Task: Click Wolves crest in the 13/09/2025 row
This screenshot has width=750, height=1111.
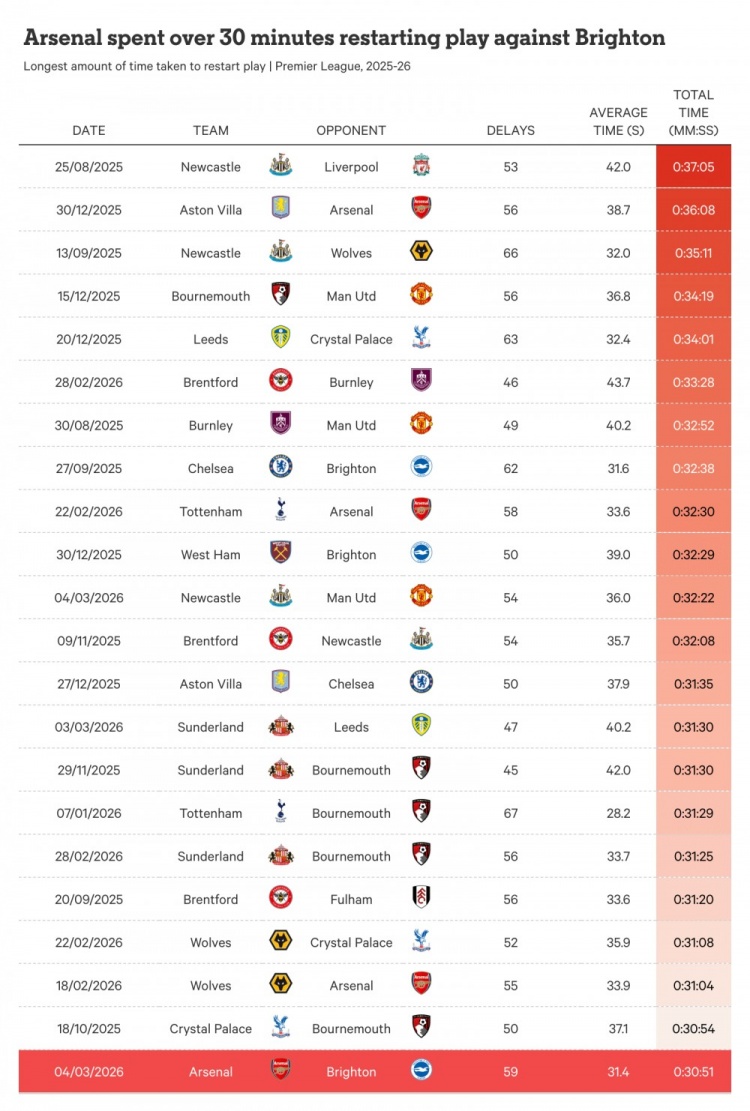Action: [x=421, y=252]
